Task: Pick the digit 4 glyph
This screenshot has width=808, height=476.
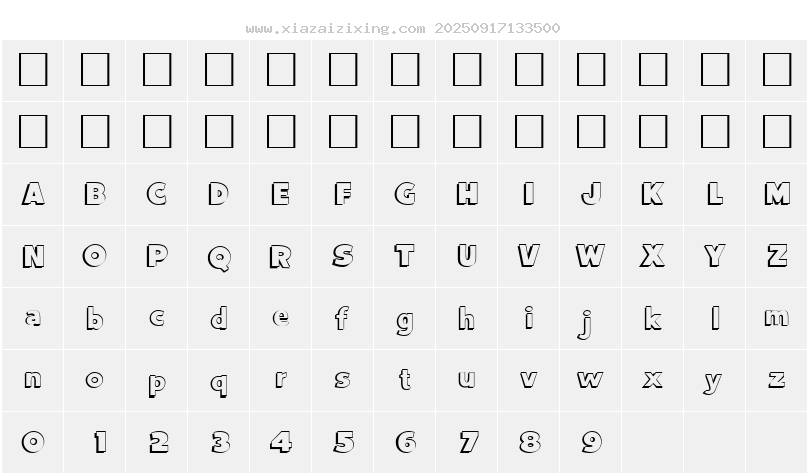Action: [x=281, y=442]
